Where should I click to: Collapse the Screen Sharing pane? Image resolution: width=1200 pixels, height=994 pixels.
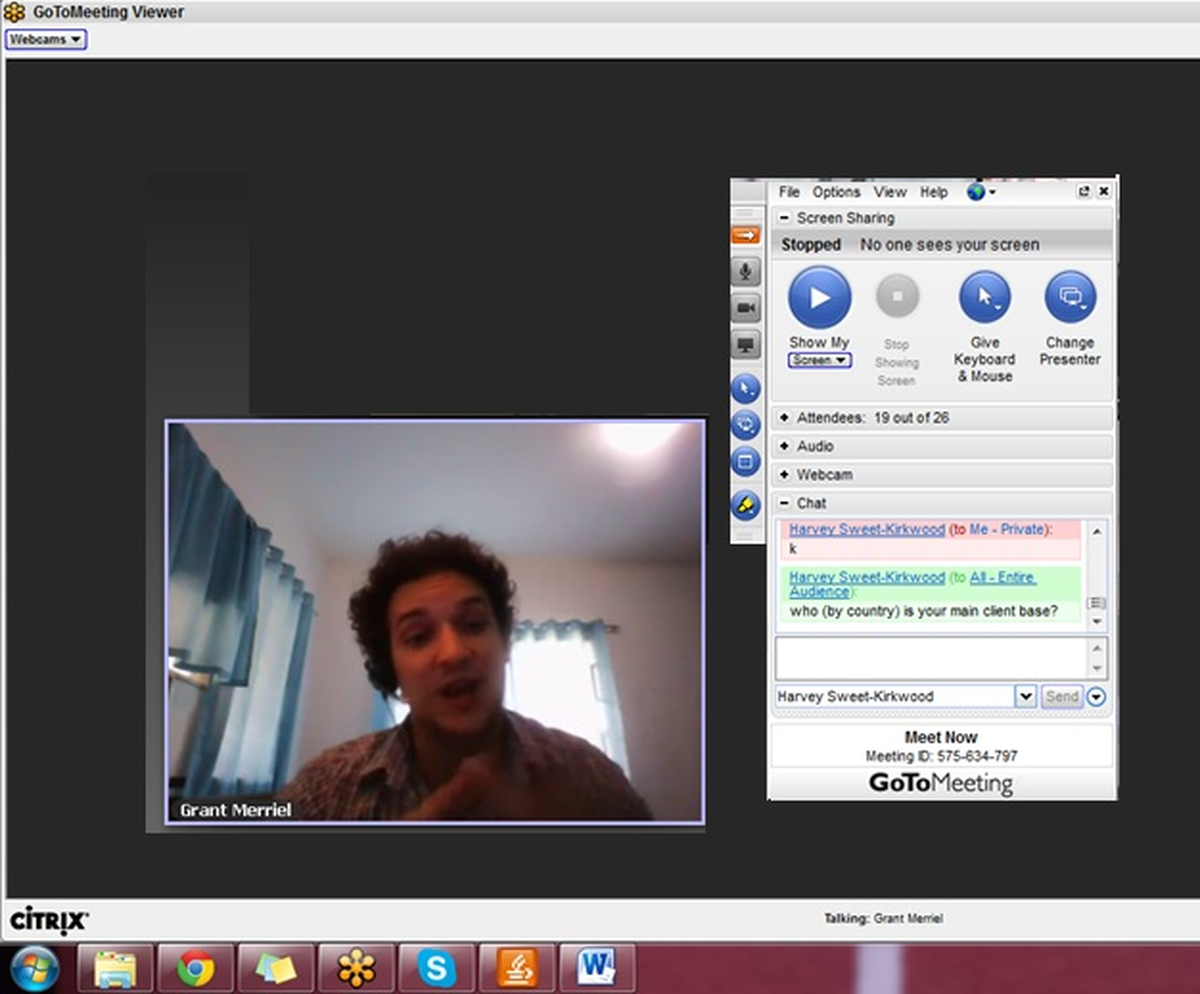click(784, 218)
